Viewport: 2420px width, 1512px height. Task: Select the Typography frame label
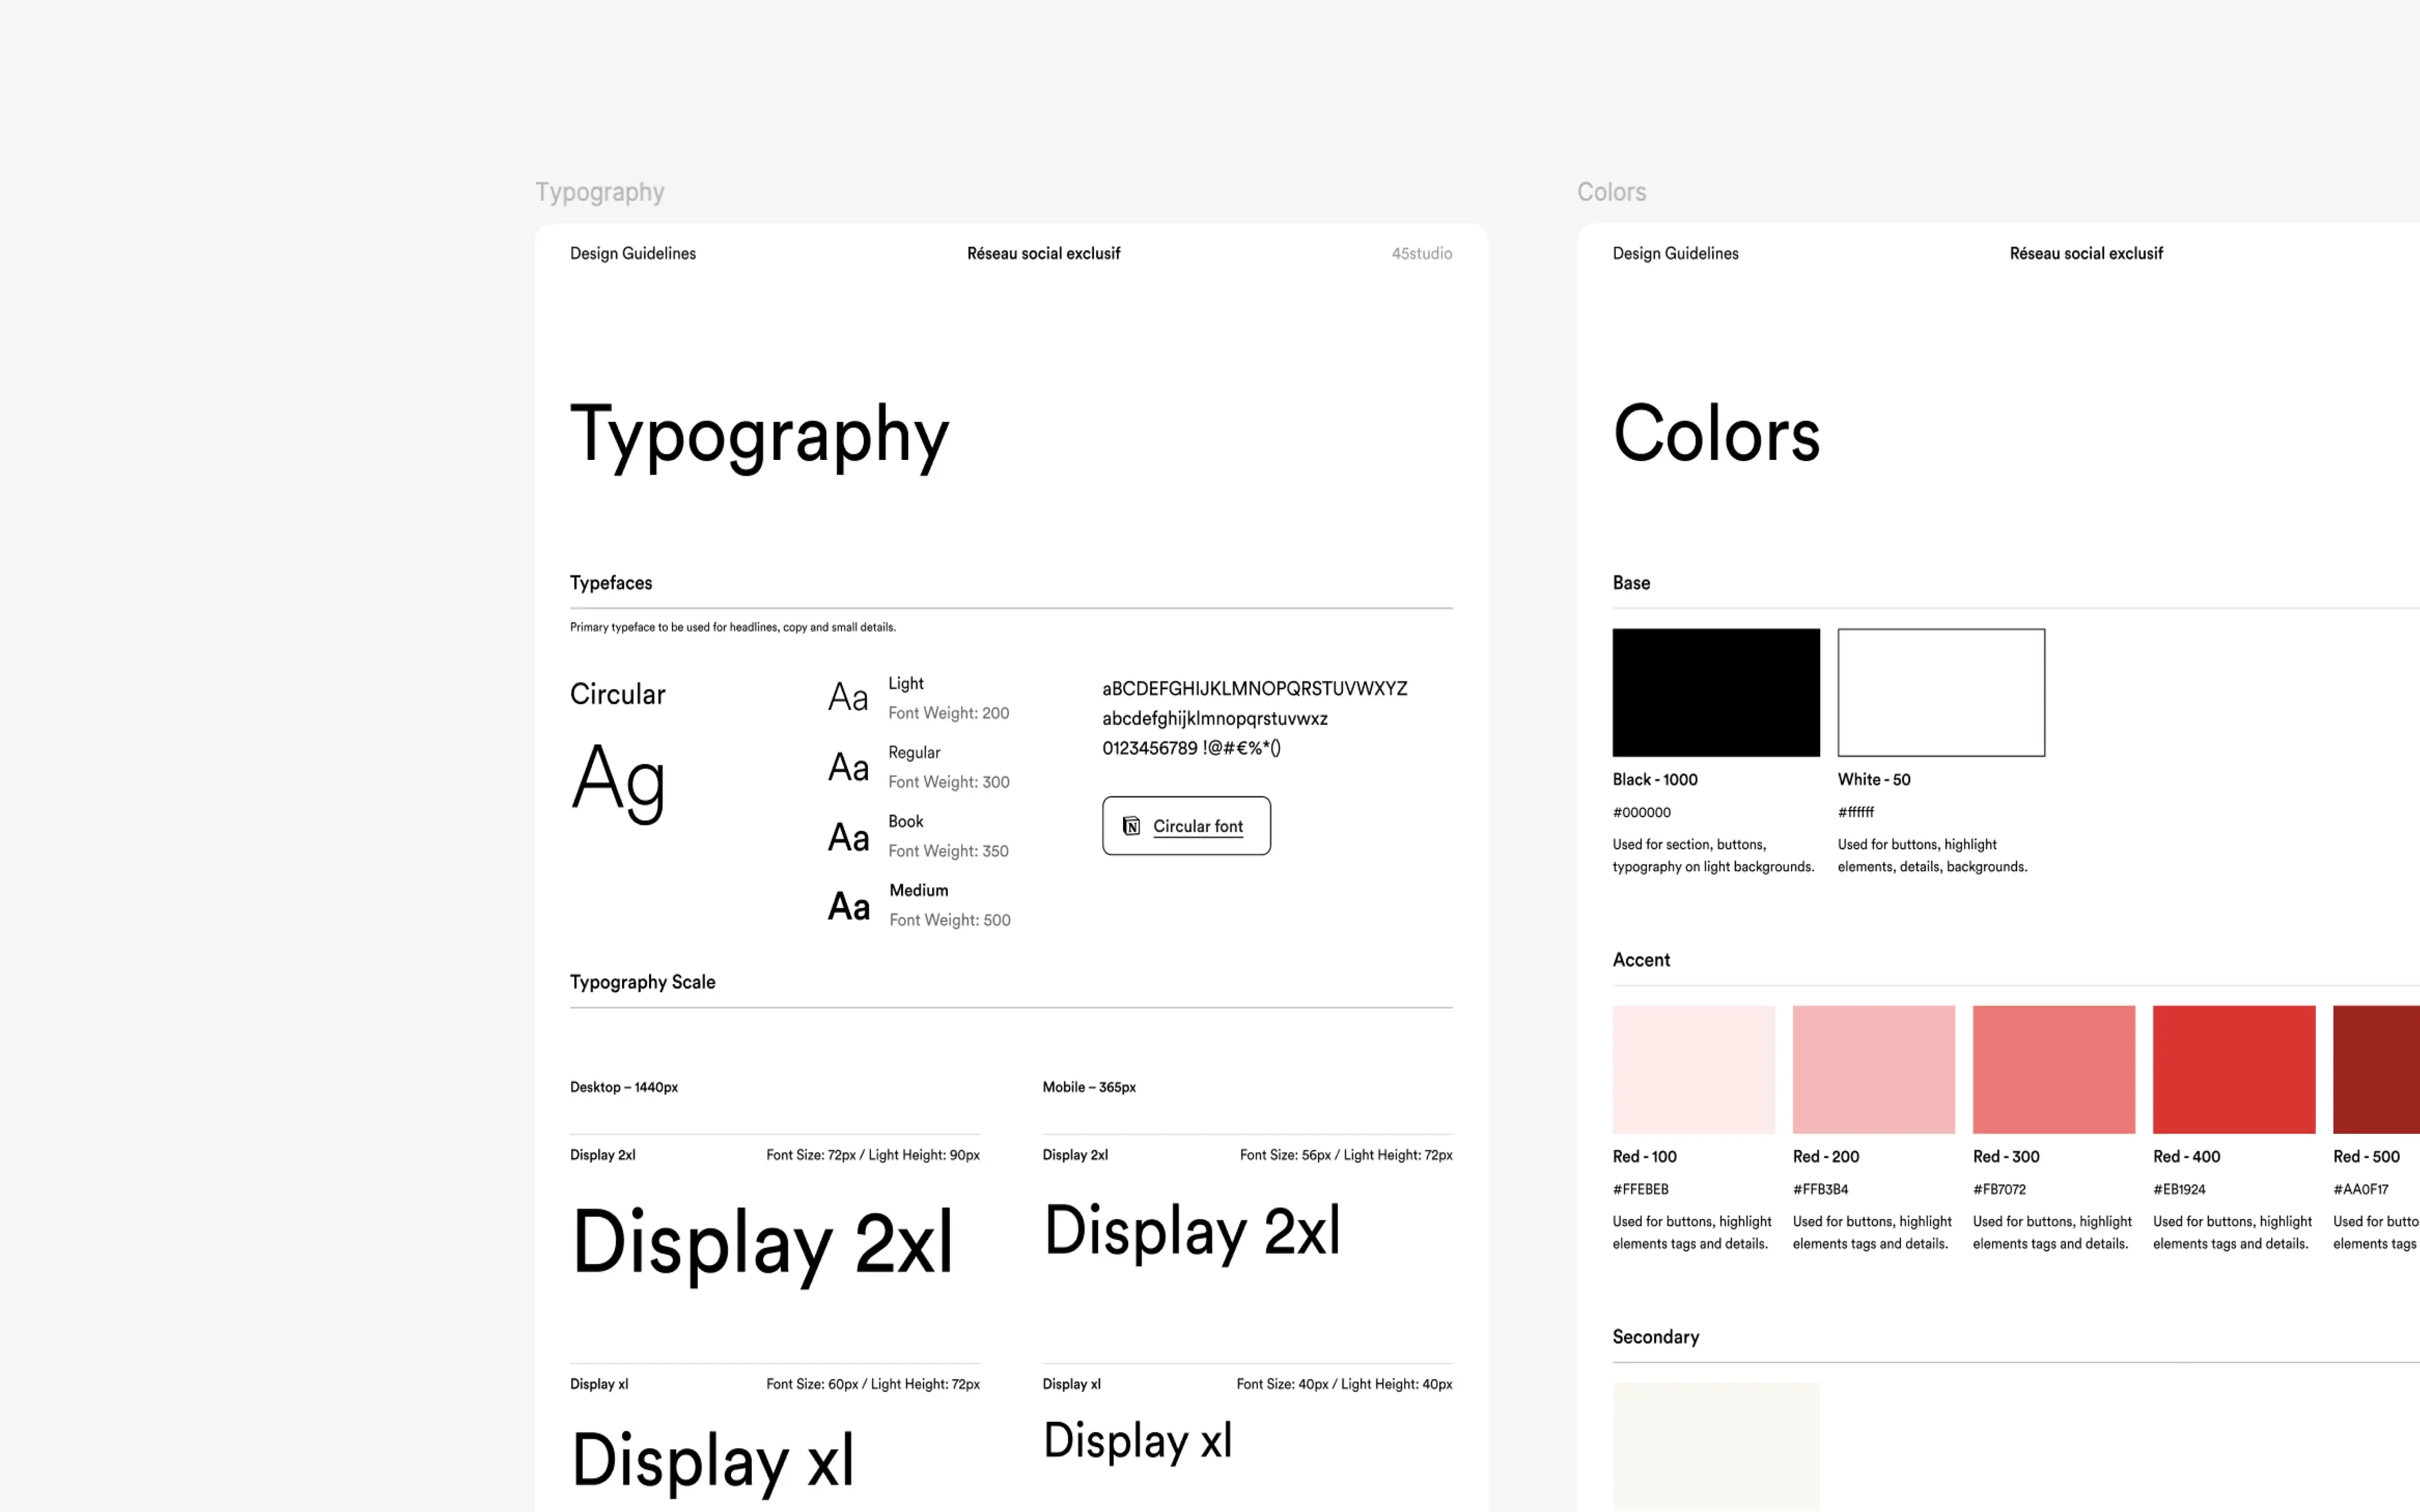point(600,192)
